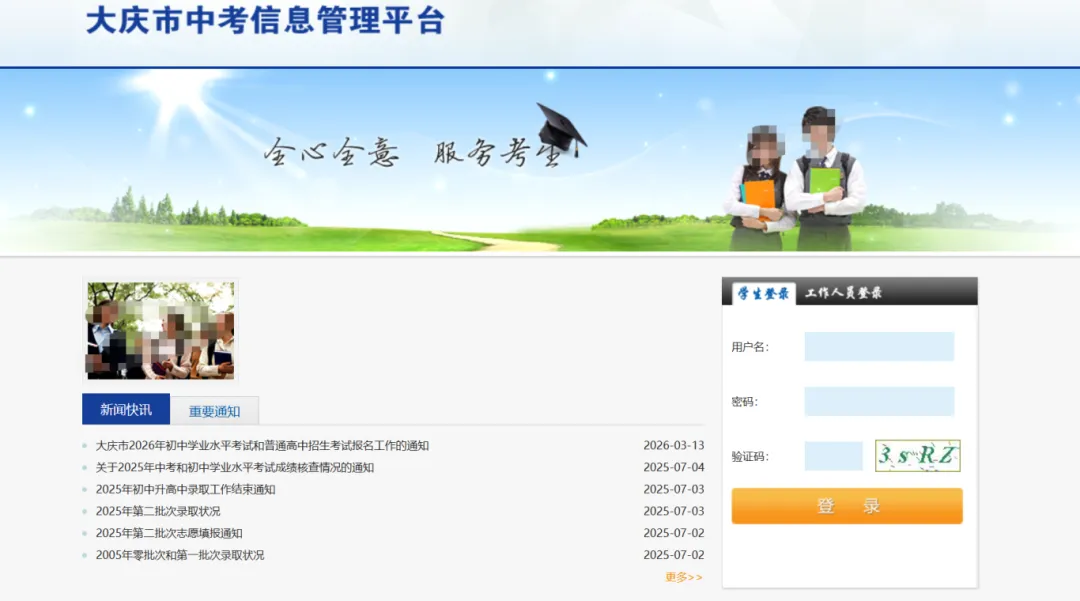
Task: Select the 重要通知 tab
Action: [214, 411]
